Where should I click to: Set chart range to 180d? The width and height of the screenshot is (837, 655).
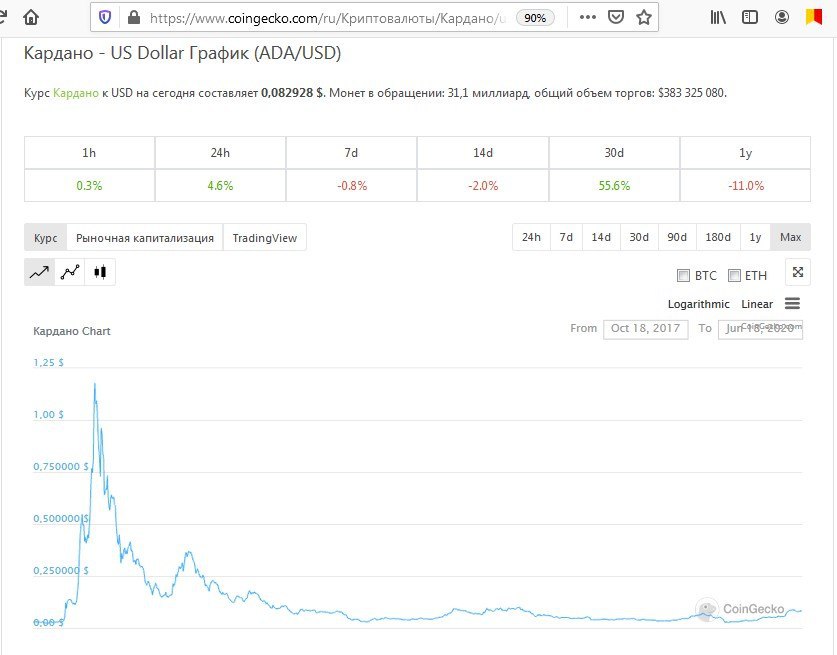(x=718, y=237)
